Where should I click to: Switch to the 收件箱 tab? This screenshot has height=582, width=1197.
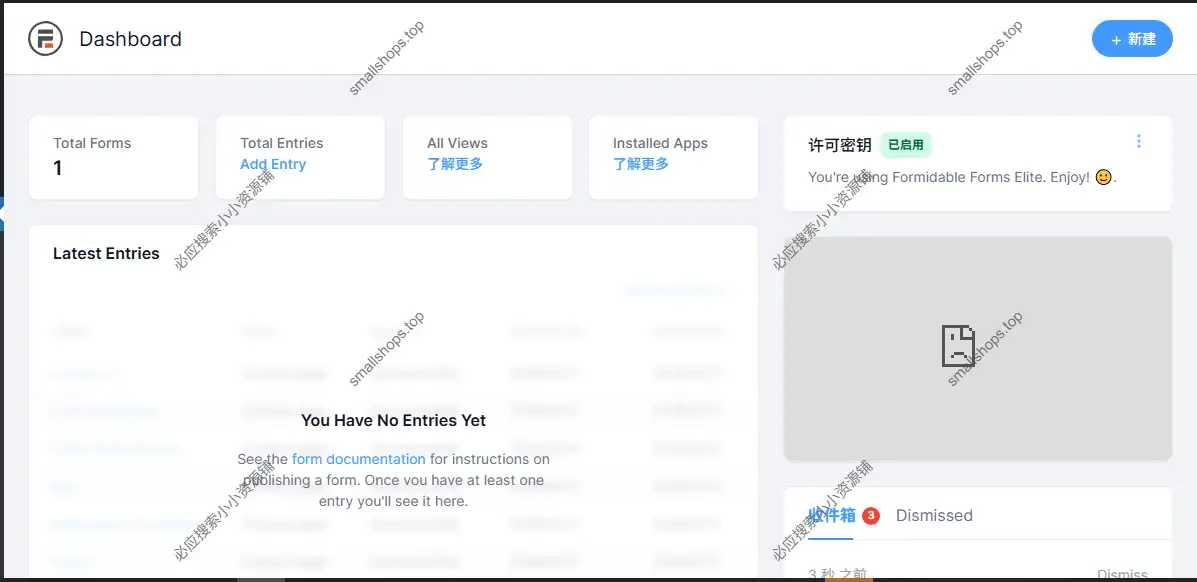pos(833,515)
